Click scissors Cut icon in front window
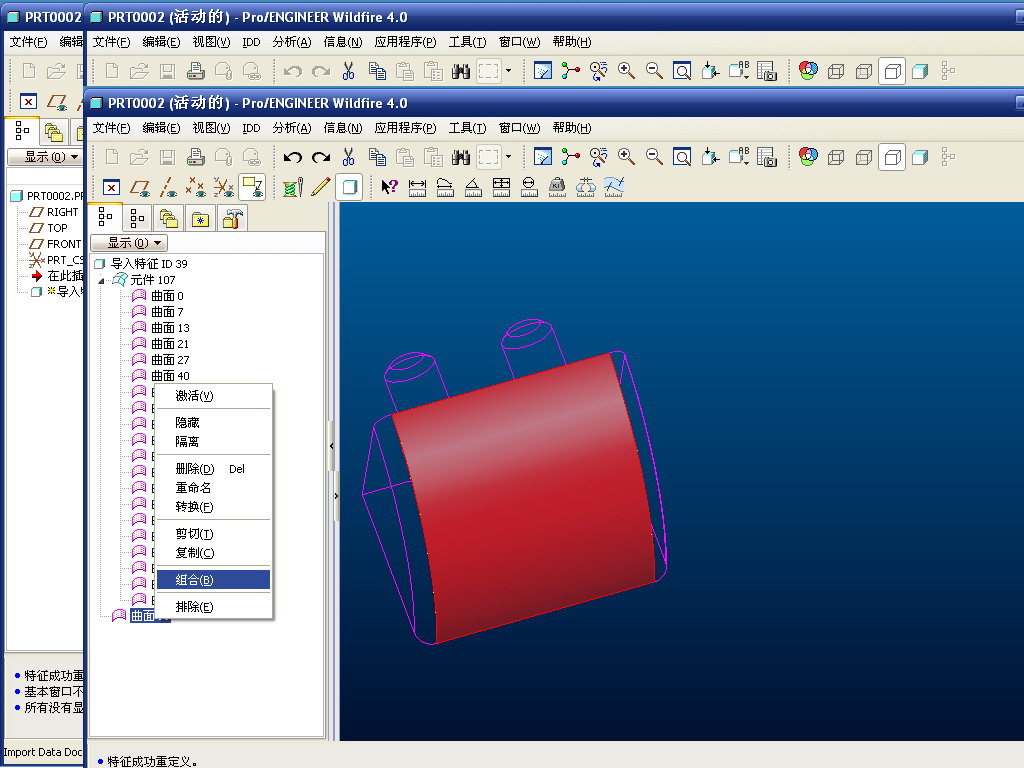1024x768 pixels. click(x=349, y=157)
